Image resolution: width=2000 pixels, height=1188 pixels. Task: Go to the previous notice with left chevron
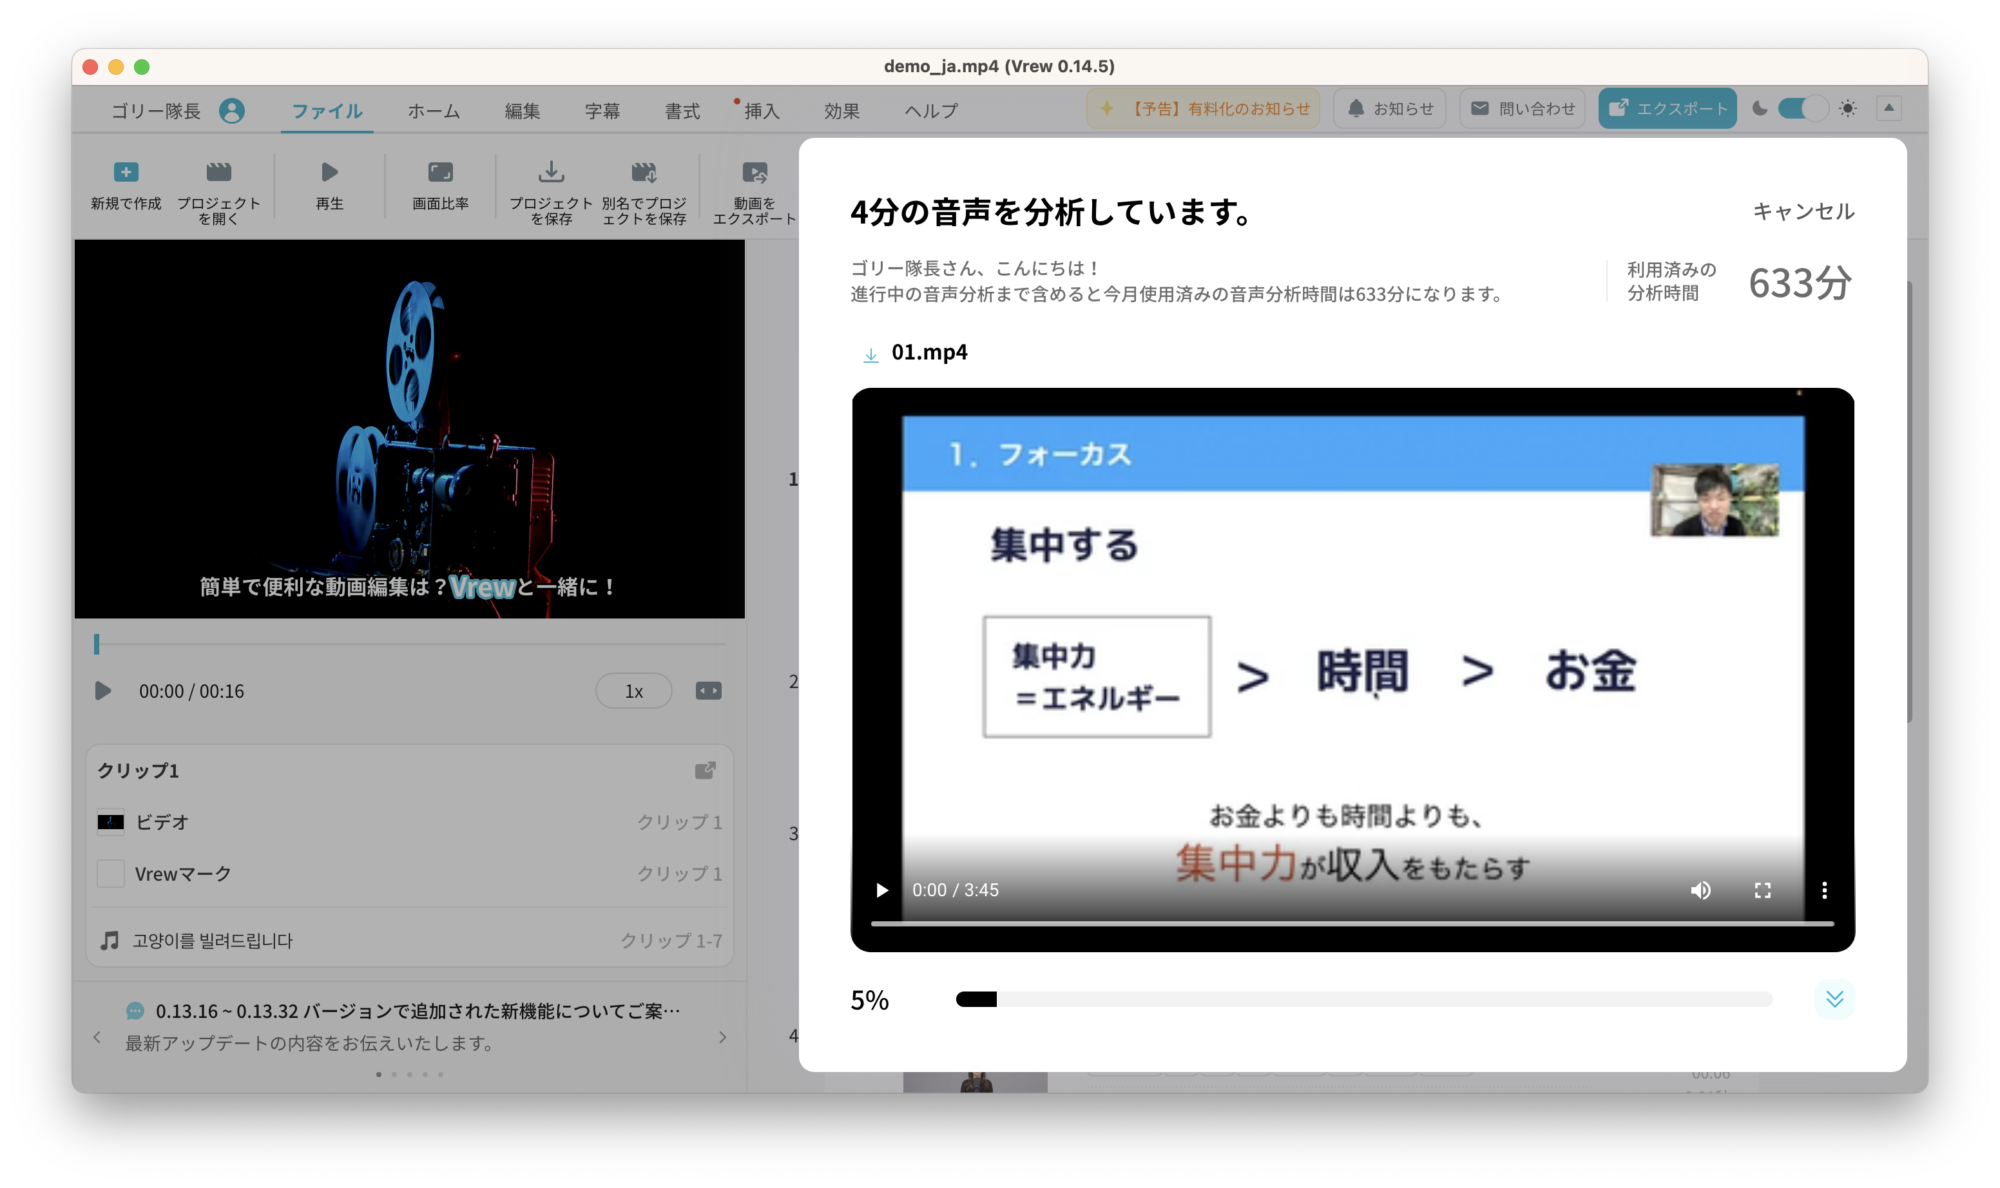click(x=97, y=1037)
